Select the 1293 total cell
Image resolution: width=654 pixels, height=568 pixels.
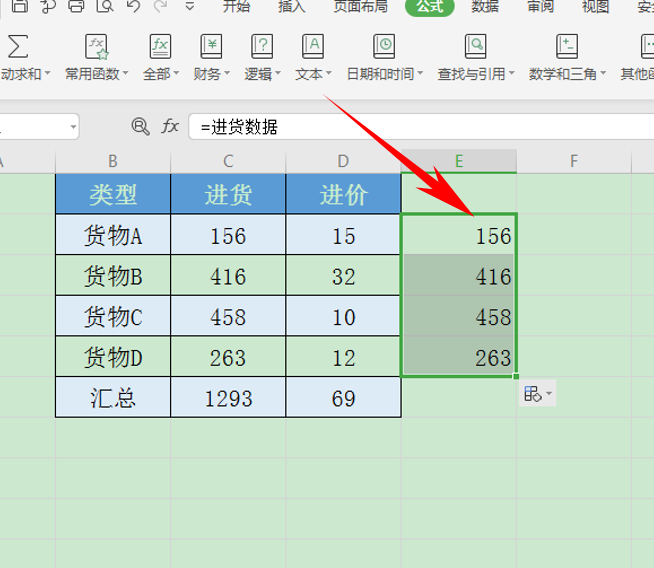click(x=228, y=397)
